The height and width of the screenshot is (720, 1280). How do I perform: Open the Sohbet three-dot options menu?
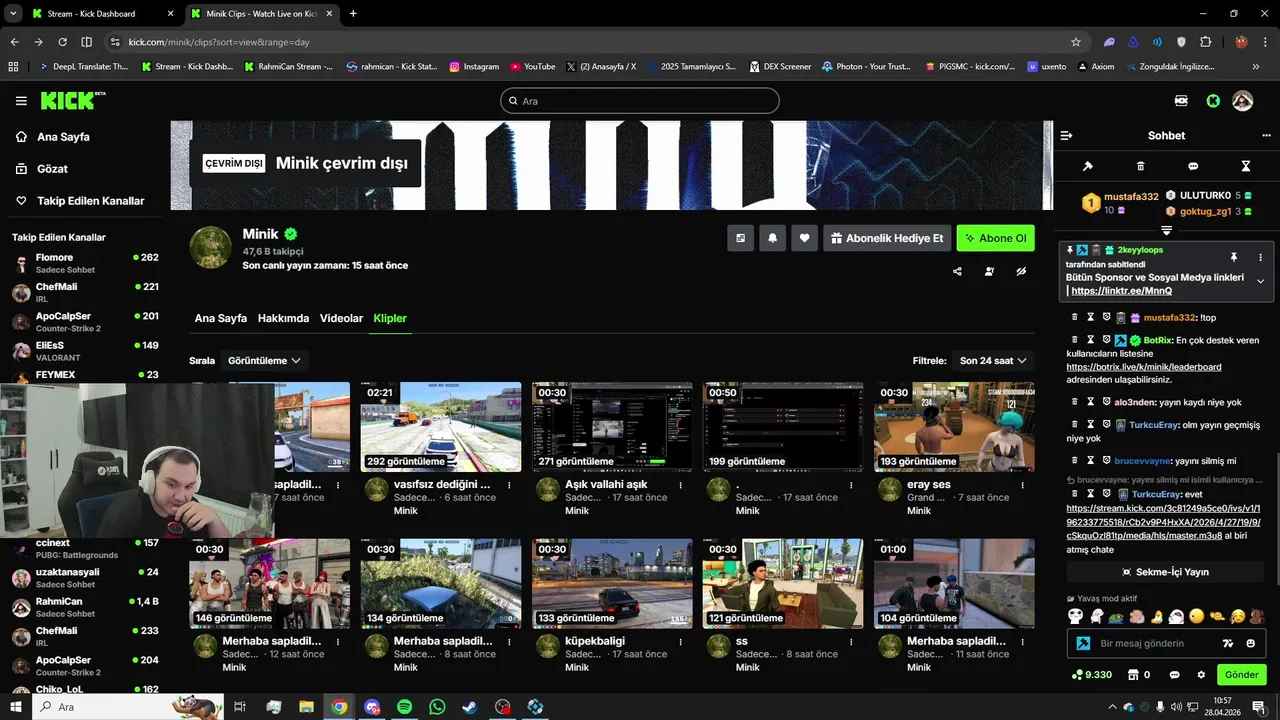click(1265, 135)
